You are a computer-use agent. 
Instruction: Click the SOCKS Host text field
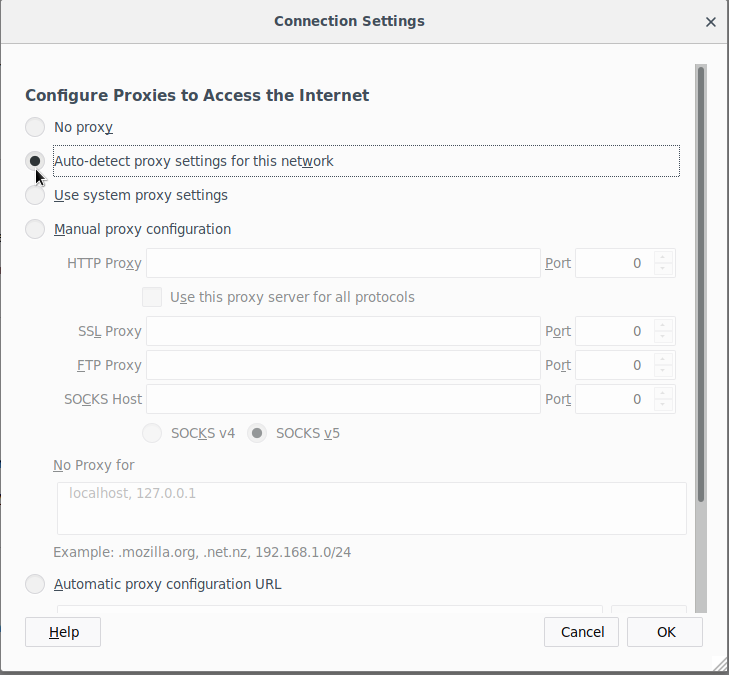coord(343,399)
